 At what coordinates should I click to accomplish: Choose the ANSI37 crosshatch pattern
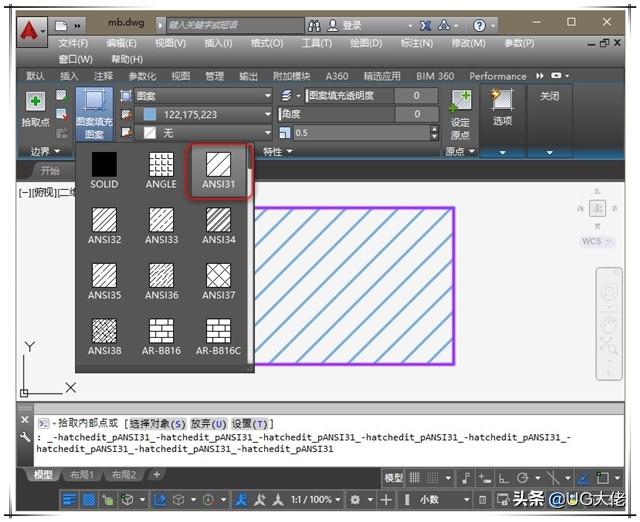coord(218,281)
